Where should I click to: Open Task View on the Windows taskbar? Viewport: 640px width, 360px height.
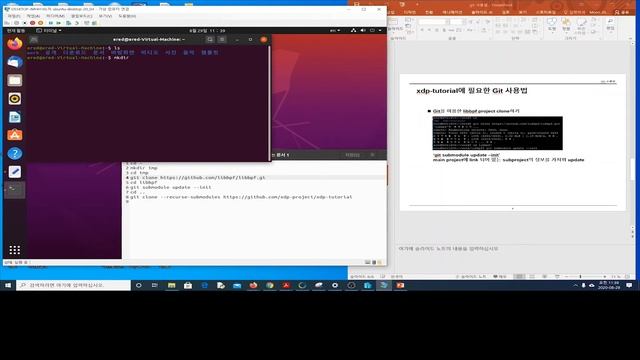coord(155,285)
